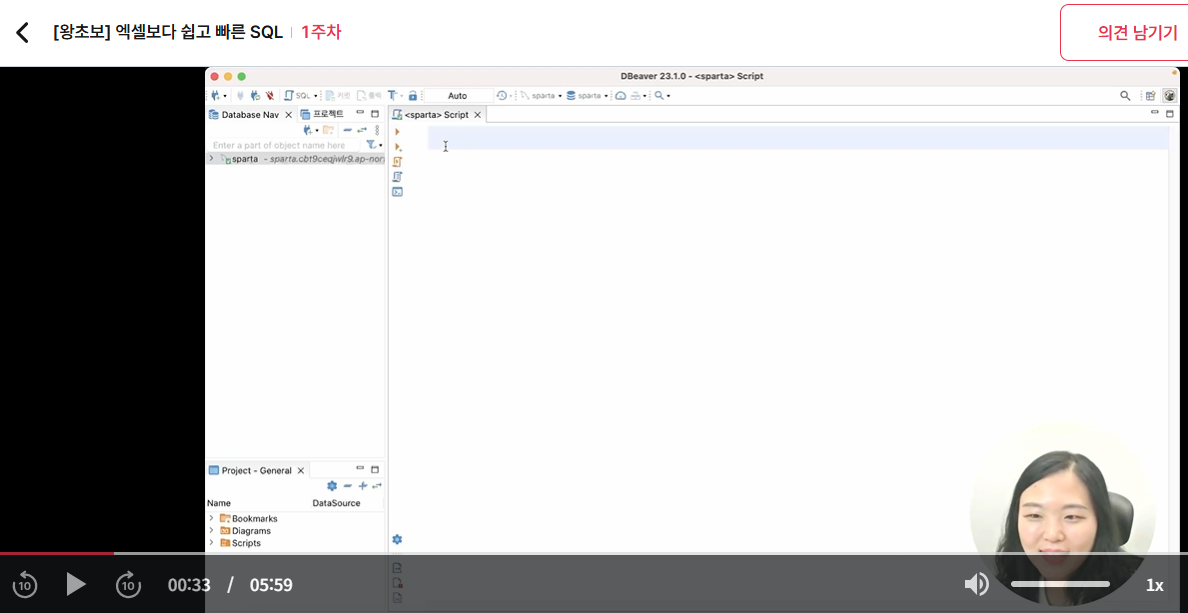Seek along the video progress bar

pos(594,553)
